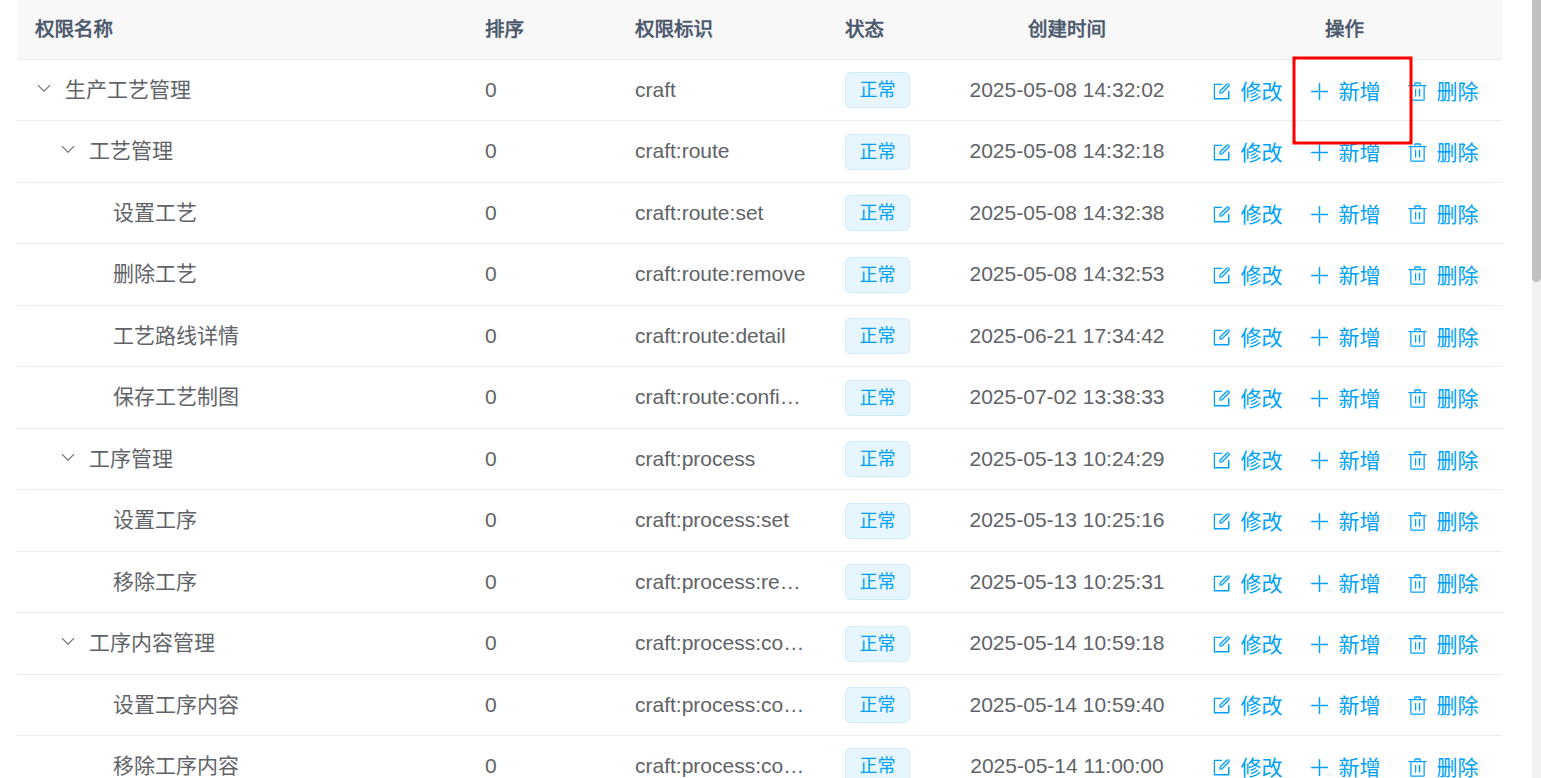Image resolution: width=1541 pixels, height=778 pixels.
Task: Click 修改 link for 设置工序 row
Action: point(1260,522)
